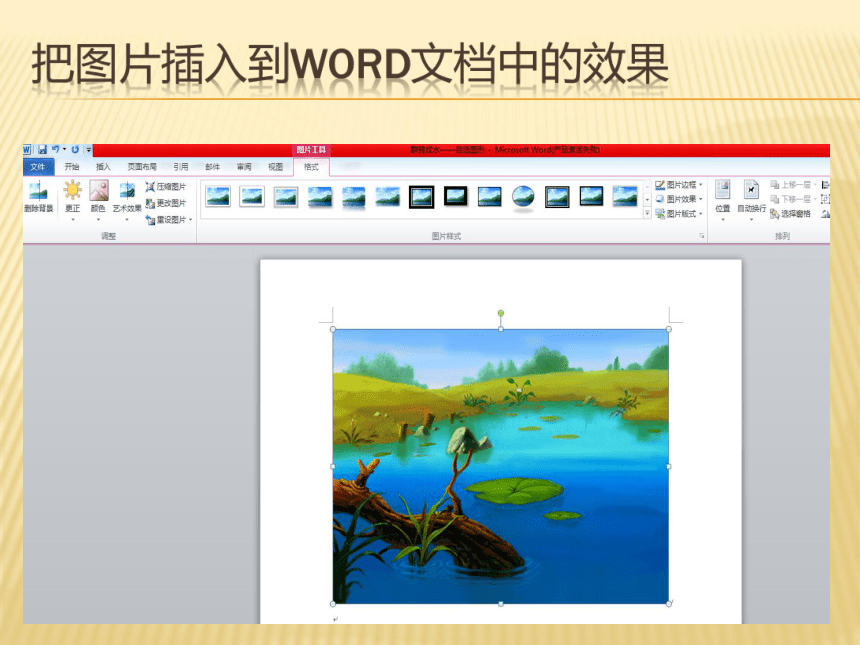The width and height of the screenshot is (860, 645).
Task: Open 图片版式 (Picture Layout) dropdown
Action: (679, 213)
